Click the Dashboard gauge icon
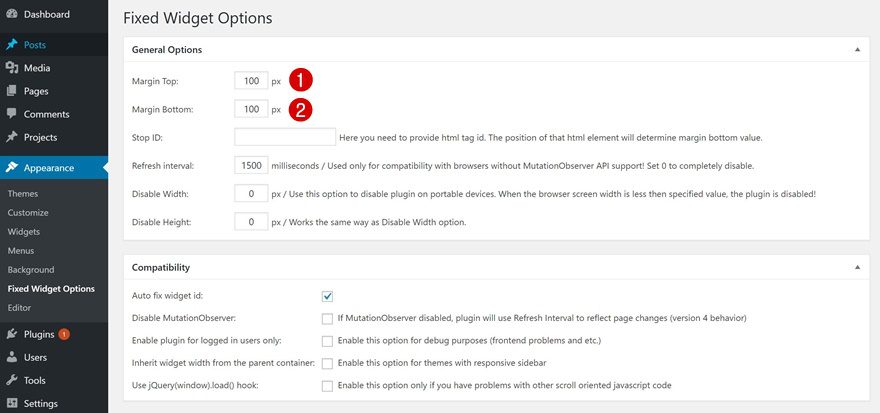880x413 pixels. (12, 14)
